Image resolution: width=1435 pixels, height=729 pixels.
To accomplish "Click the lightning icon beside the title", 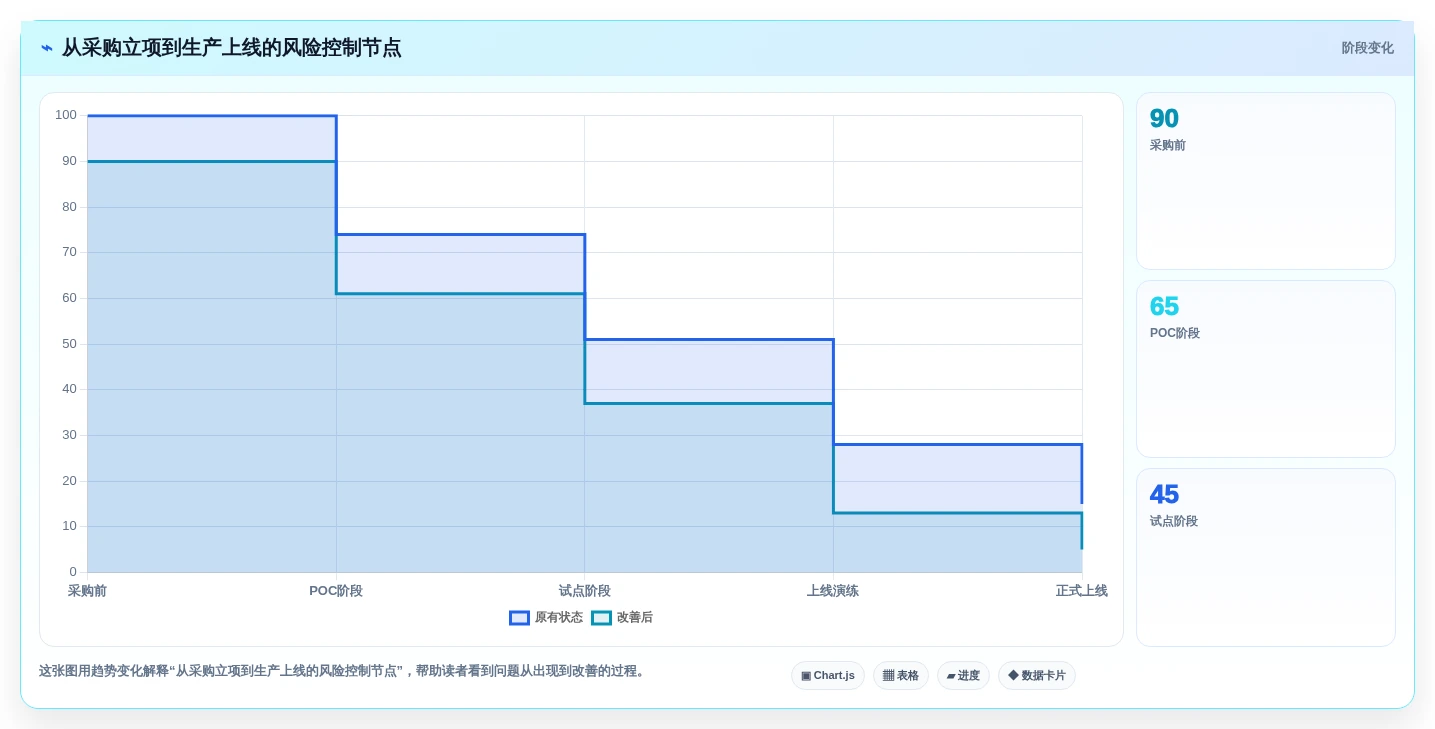I will (47, 48).
